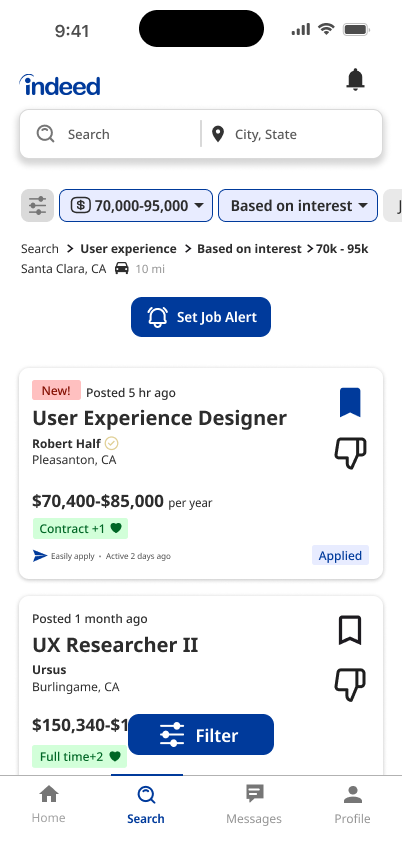Click the location pin icon
This screenshot has width=402, height=852.
tap(218, 134)
